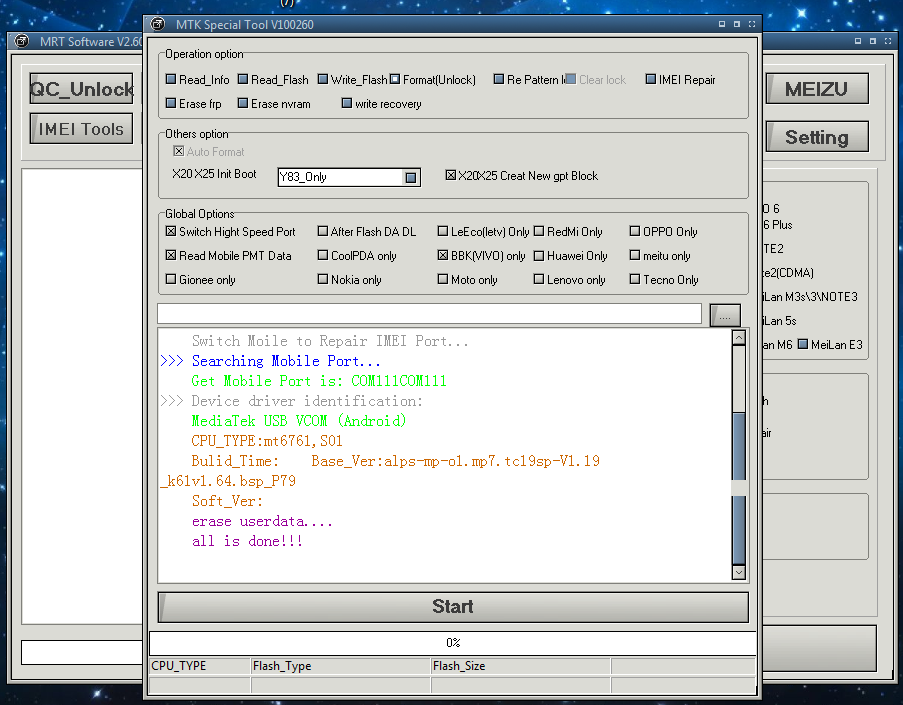The width and height of the screenshot is (903, 705).
Task: Enable the write recovery checkbox
Action: 347,104
